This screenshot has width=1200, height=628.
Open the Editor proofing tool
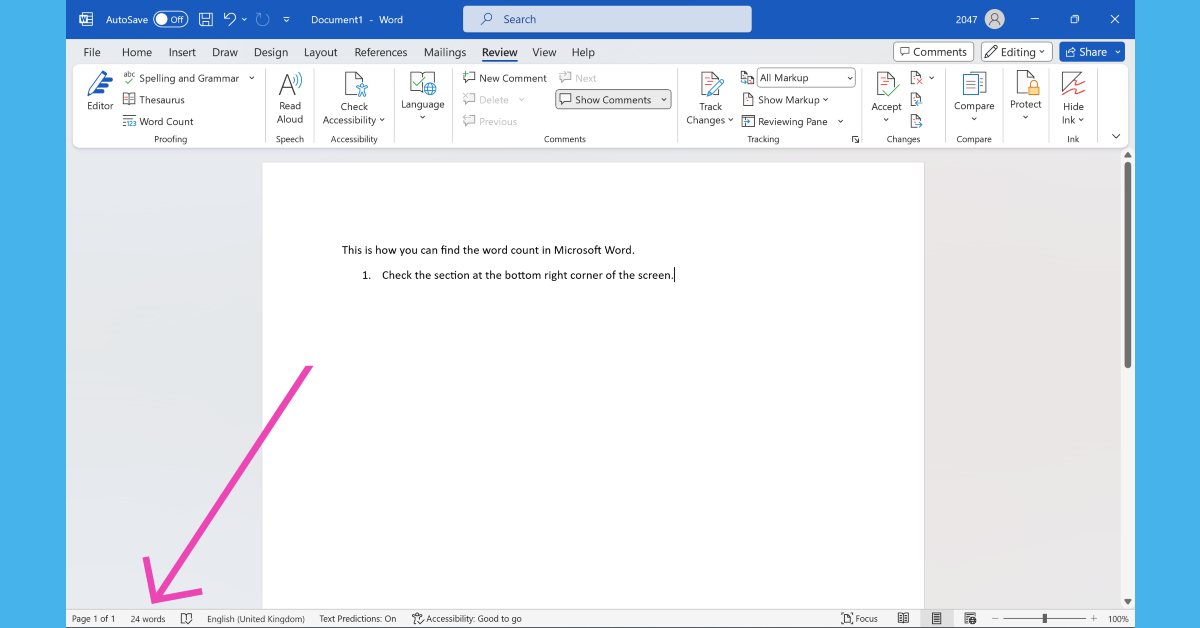100,91
